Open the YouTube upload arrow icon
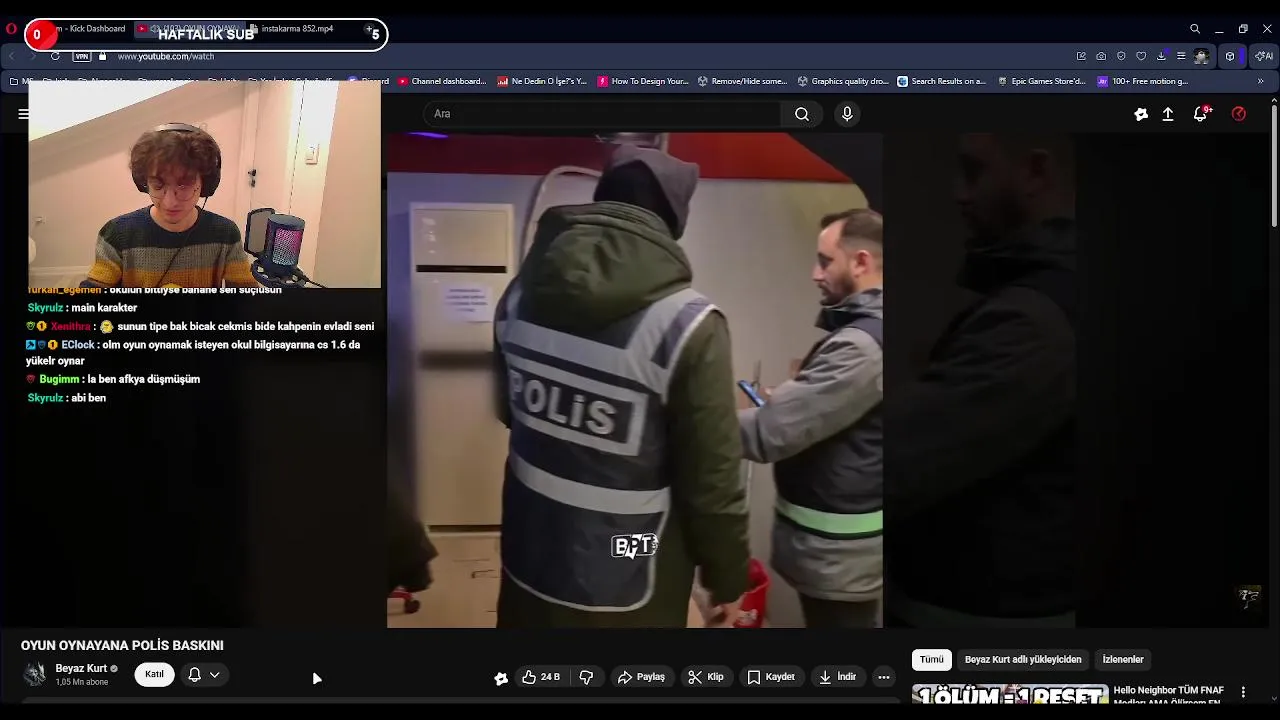The width and height of the screenshot is (1280, 720). coord(1167,114)
